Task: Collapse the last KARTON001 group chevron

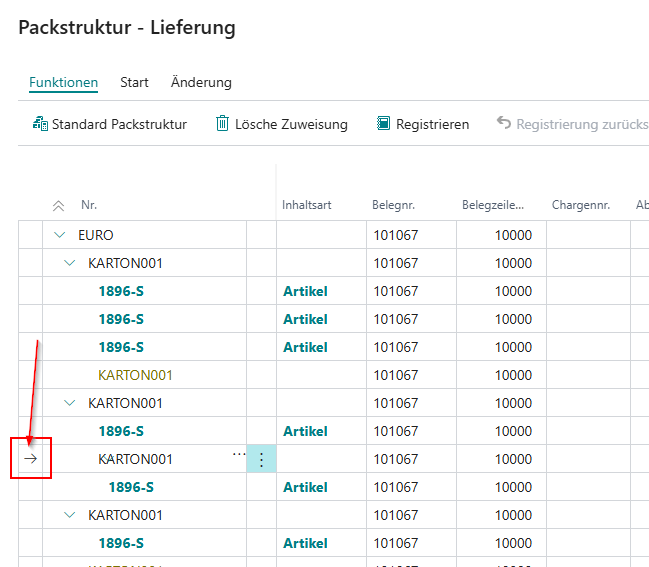Action: [70, 515]
